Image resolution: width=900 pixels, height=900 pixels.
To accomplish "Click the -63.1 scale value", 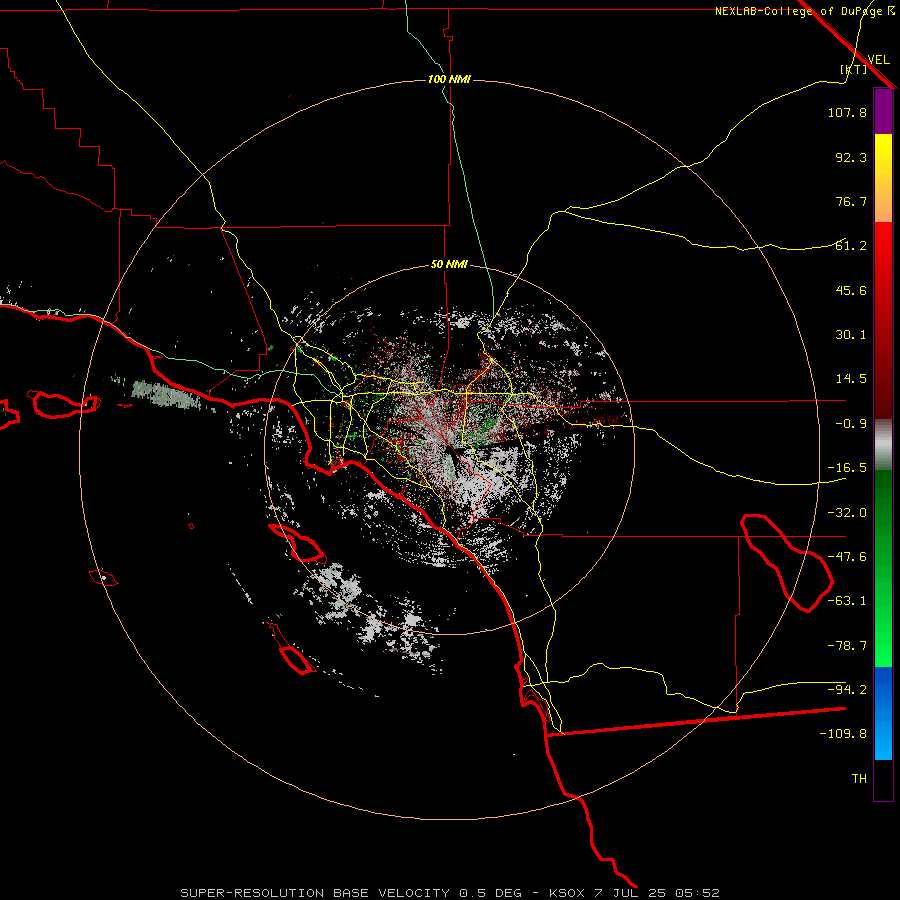I will coord(847,601).
